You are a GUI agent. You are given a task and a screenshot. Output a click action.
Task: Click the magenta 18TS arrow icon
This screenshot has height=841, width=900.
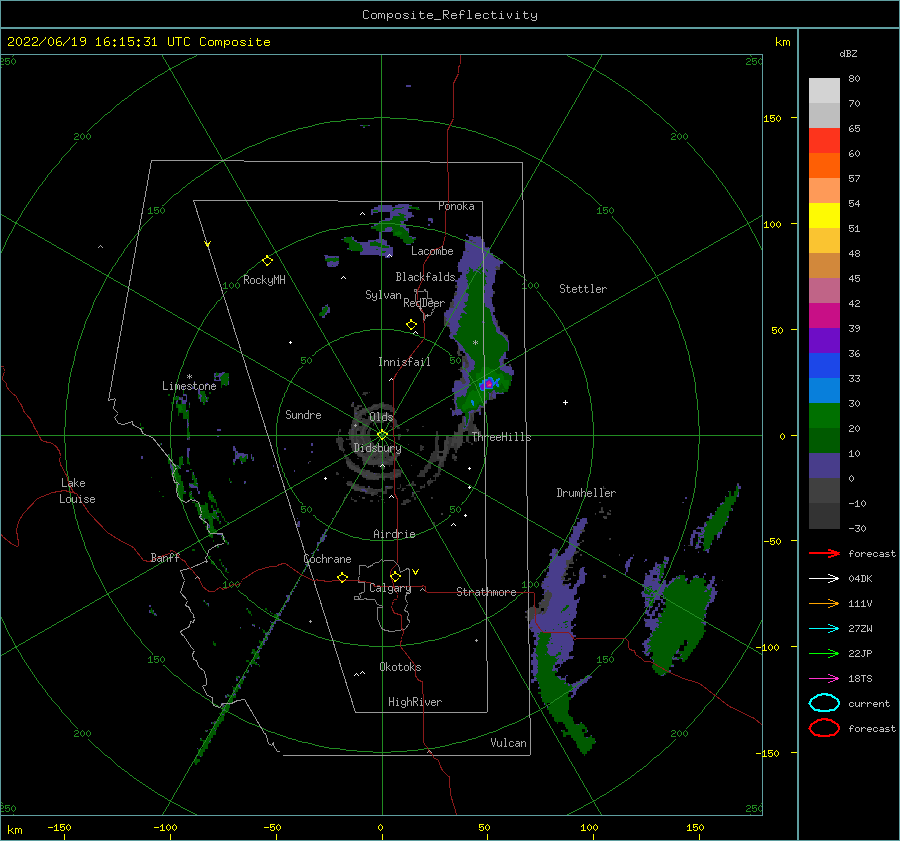click(824, 679)
